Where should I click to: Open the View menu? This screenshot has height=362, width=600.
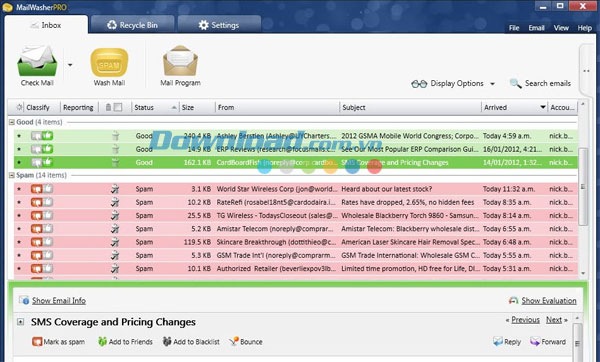point(561,28)
